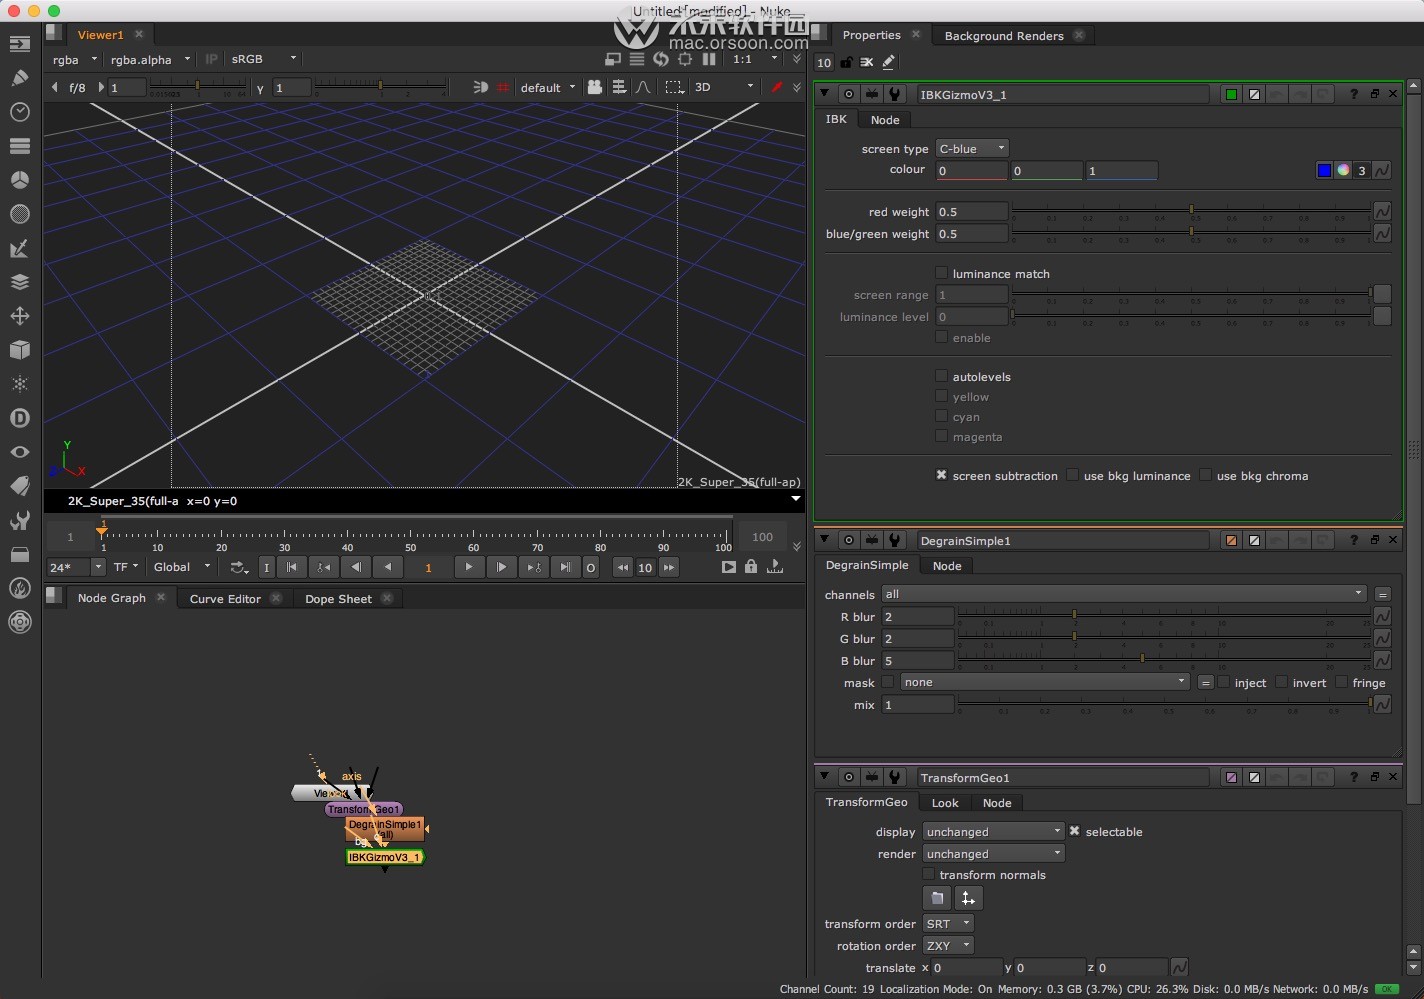Switch to the Dope Sheet tab
The width and height of the screenshot is (1424, 999).
(x=338, y=598)
